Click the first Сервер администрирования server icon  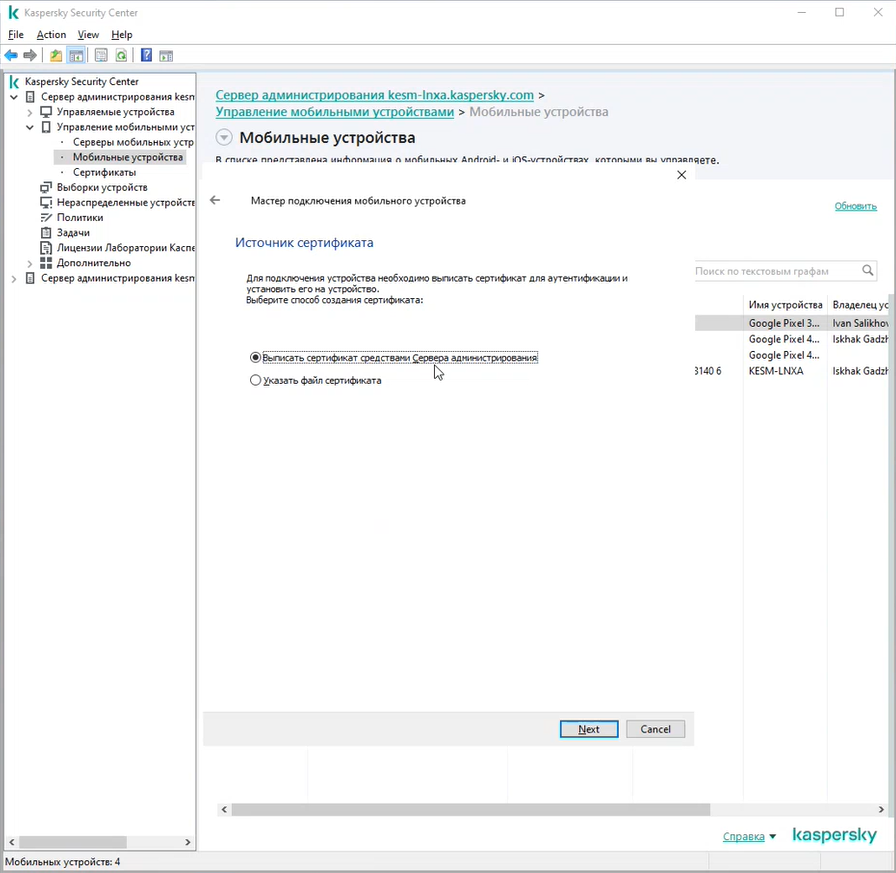tap(31, 97)
